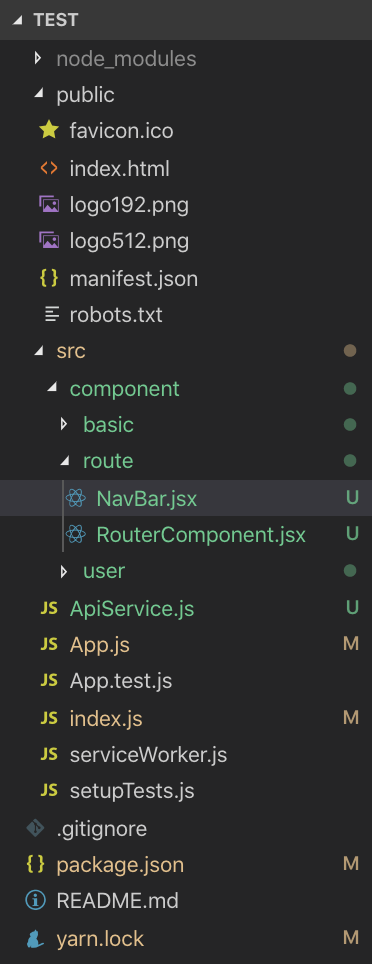Expand the user folder

click(64, 571)
